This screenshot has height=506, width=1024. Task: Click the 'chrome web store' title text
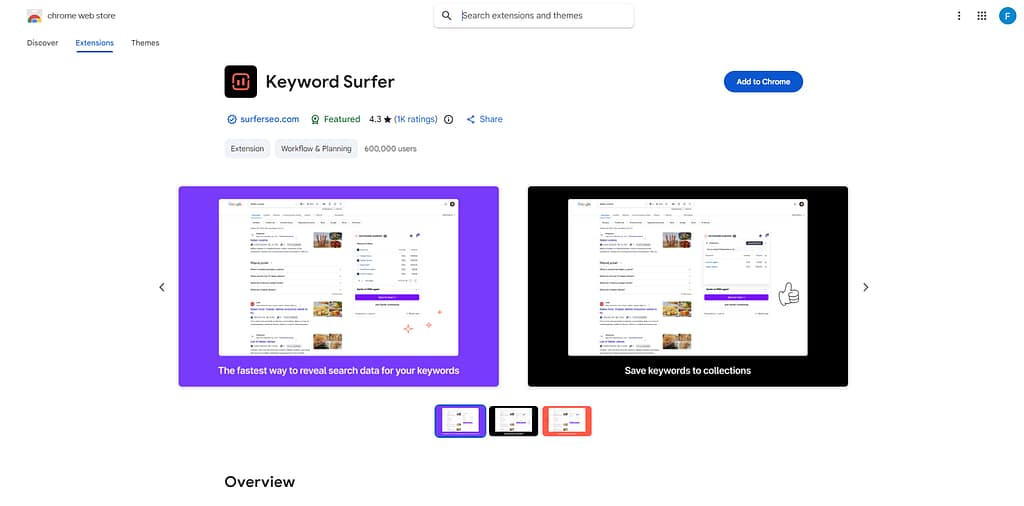tap(81, 16)
